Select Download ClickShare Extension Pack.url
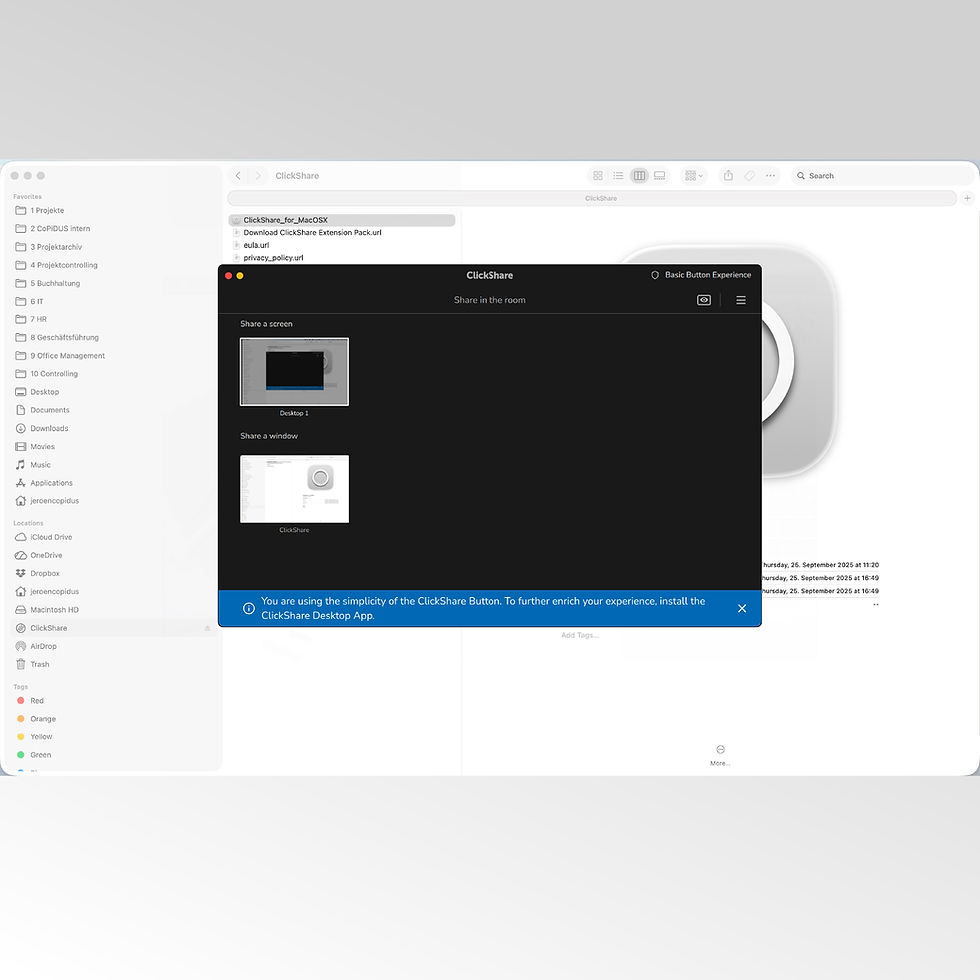 point(312,232)
